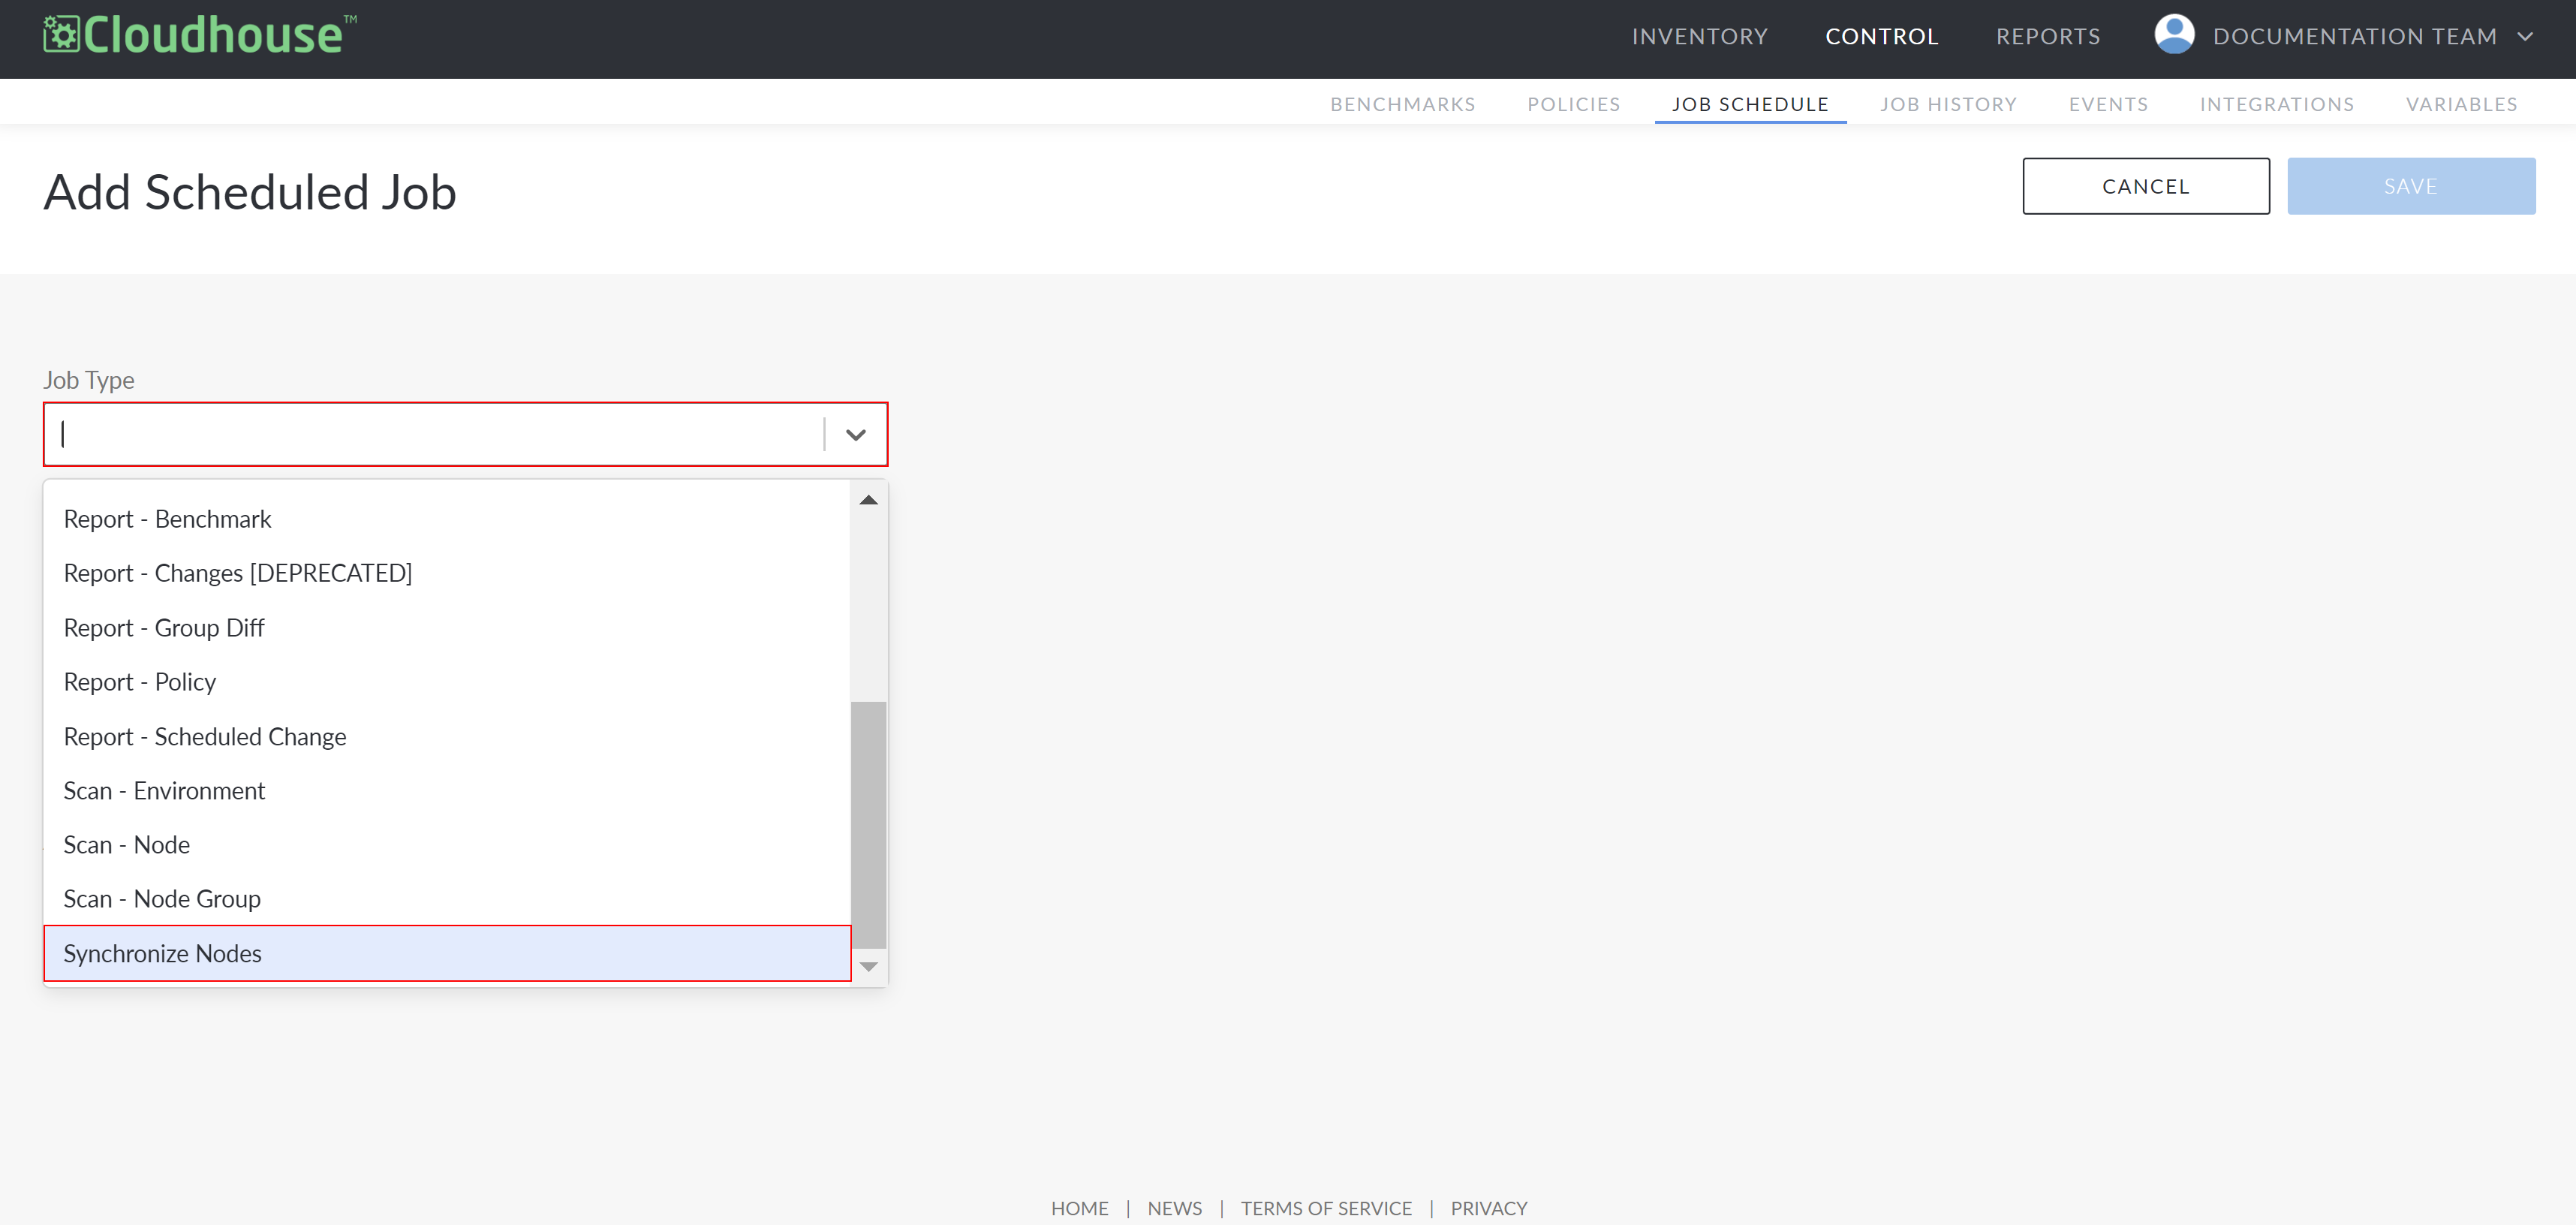Switch to the Variables tab
The width and height of the screenshot is (2576, 1225).
tap(2461, 104)
